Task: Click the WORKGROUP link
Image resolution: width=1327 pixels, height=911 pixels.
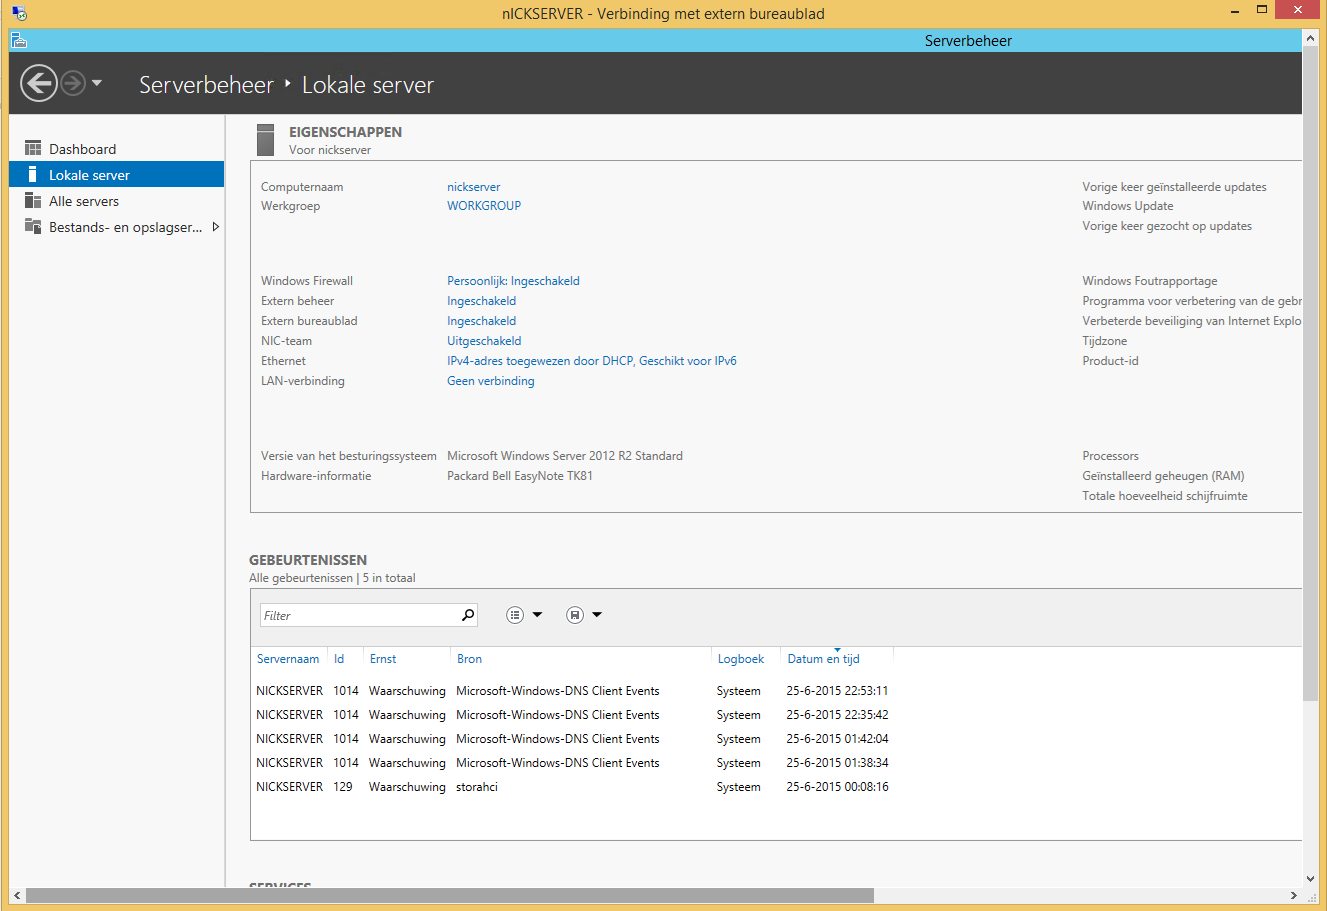Action: pos(484,206)
